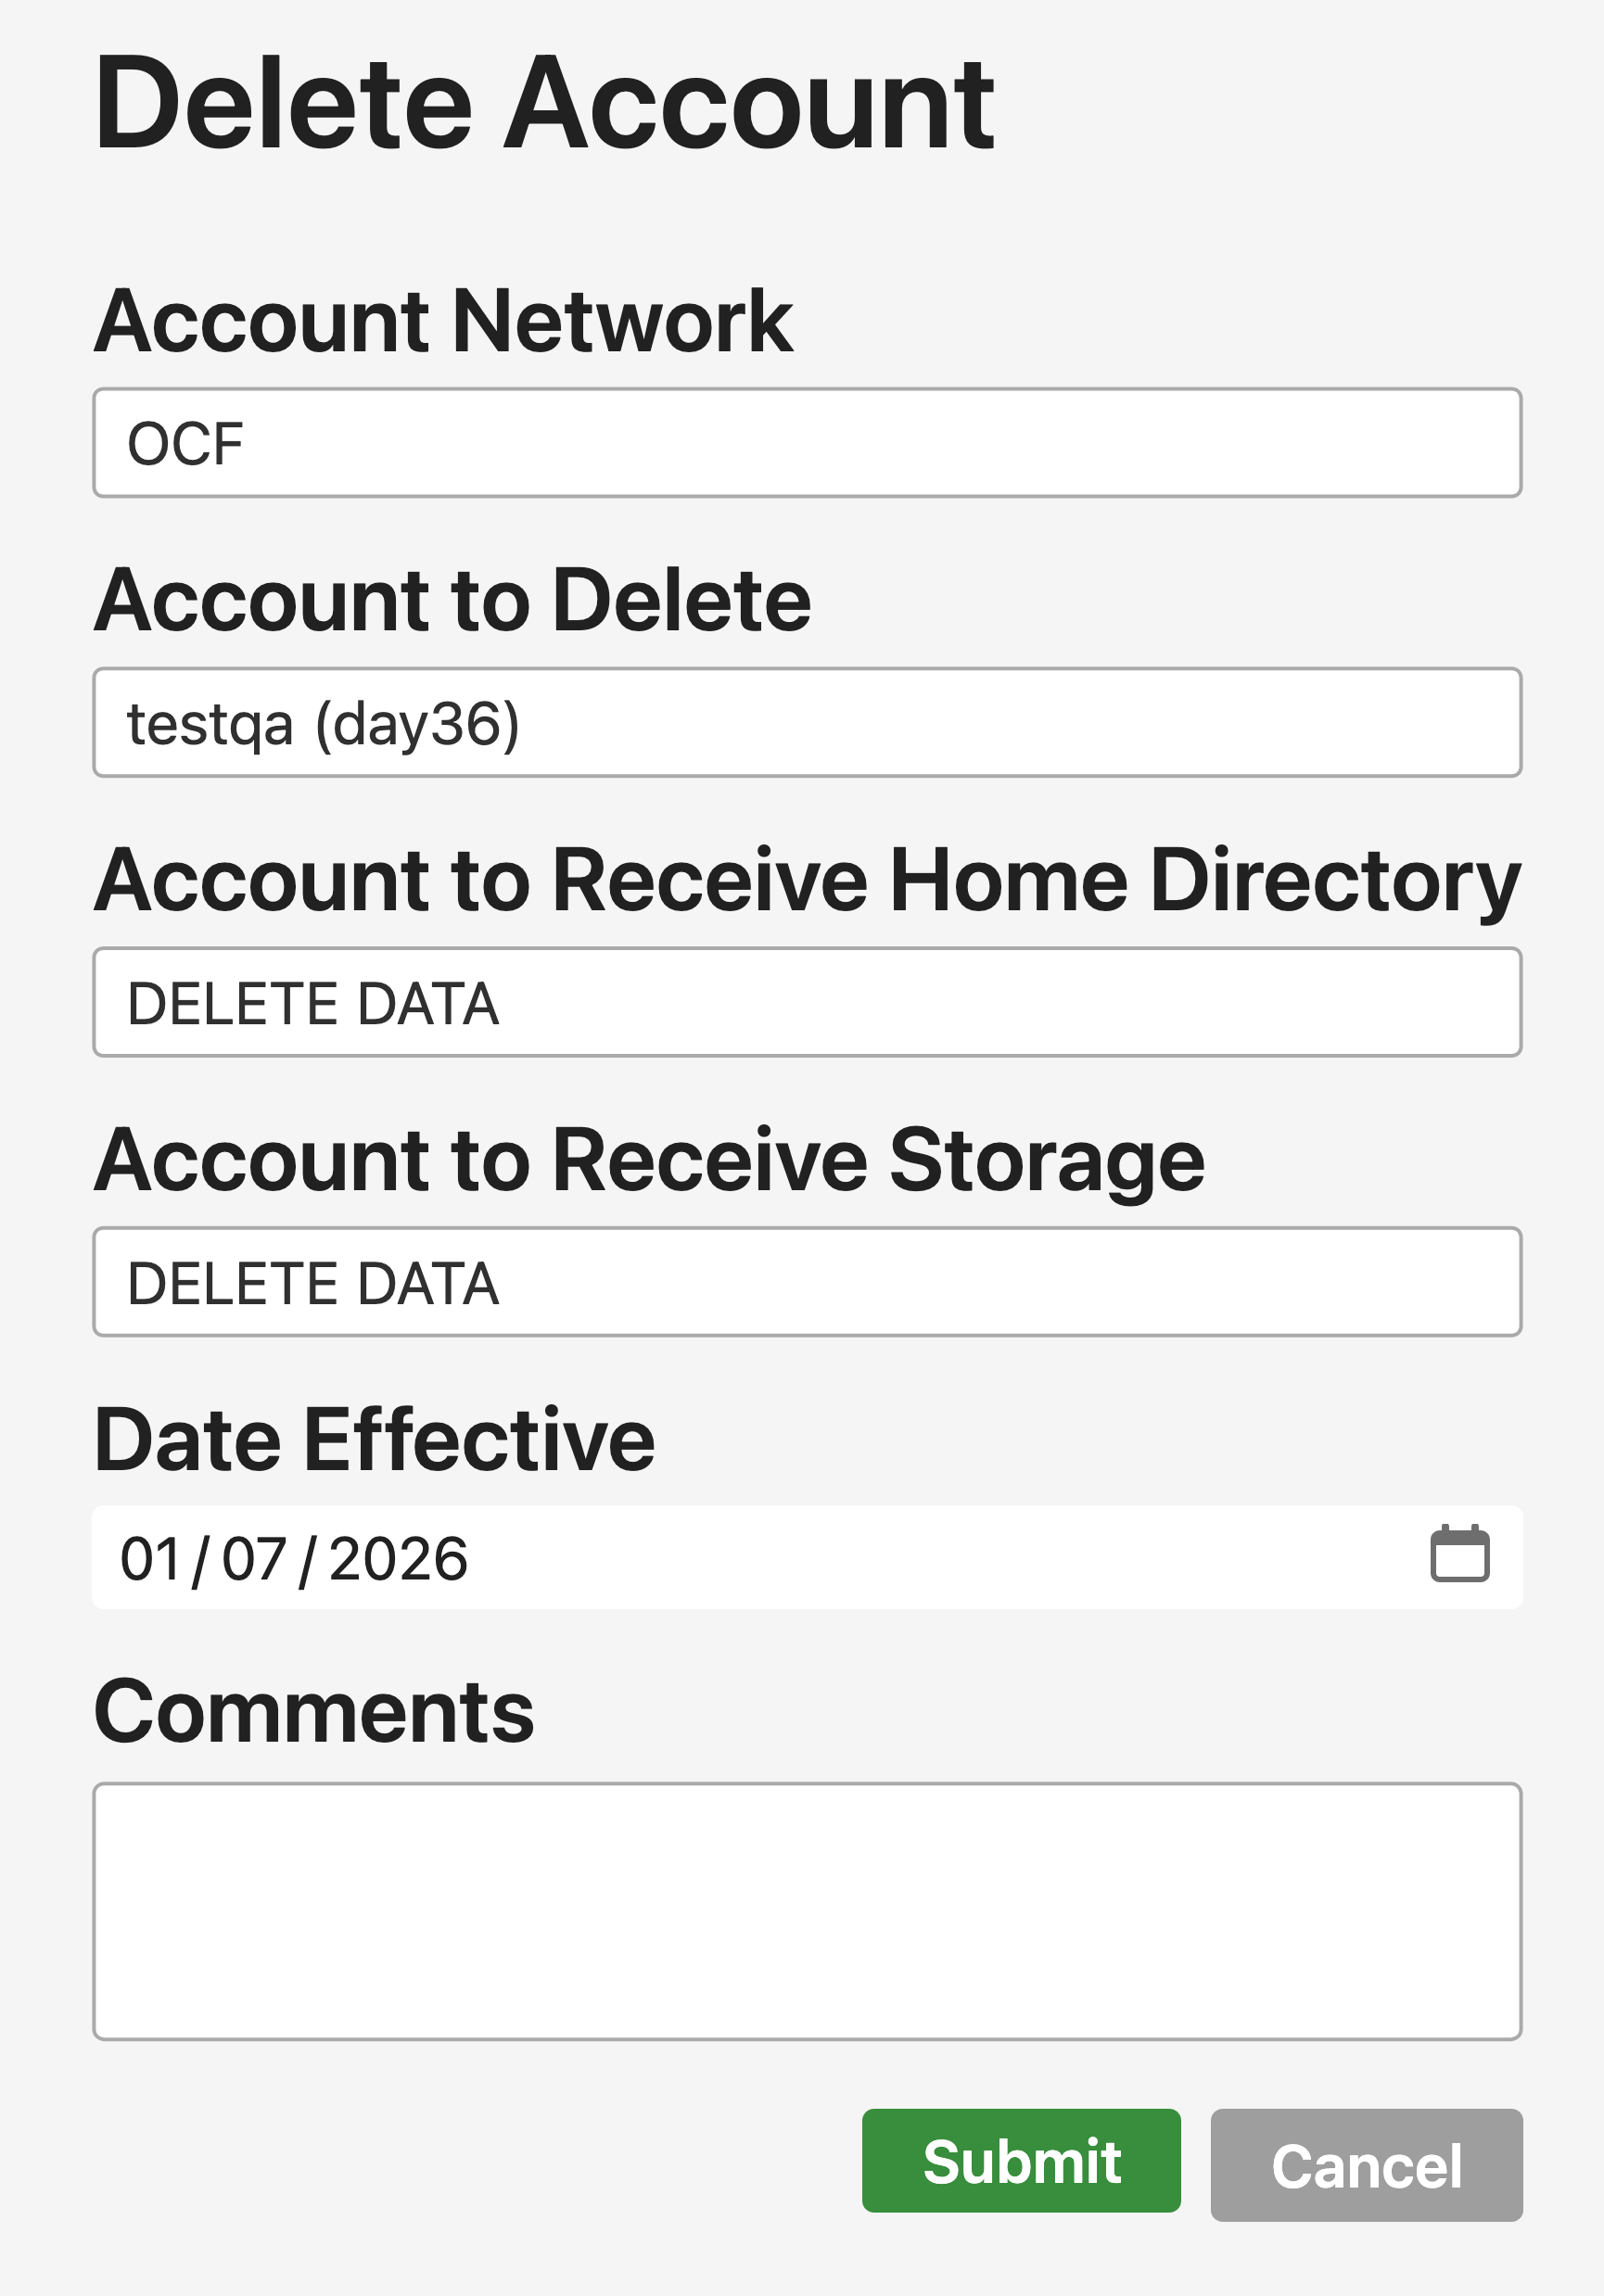Screen dimensions: 1604x2296
Task: Expand the Account to Delete dropdown
Action: click(x=806, y=722)
